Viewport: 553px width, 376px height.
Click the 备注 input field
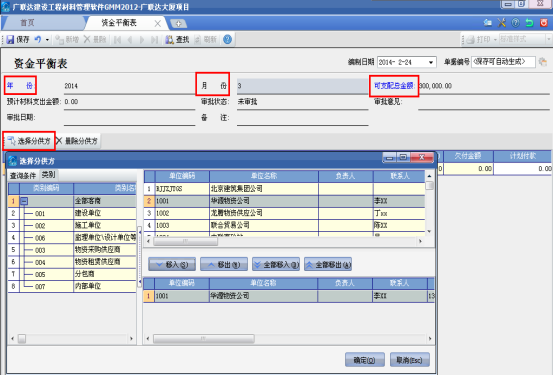click(302, 118)
